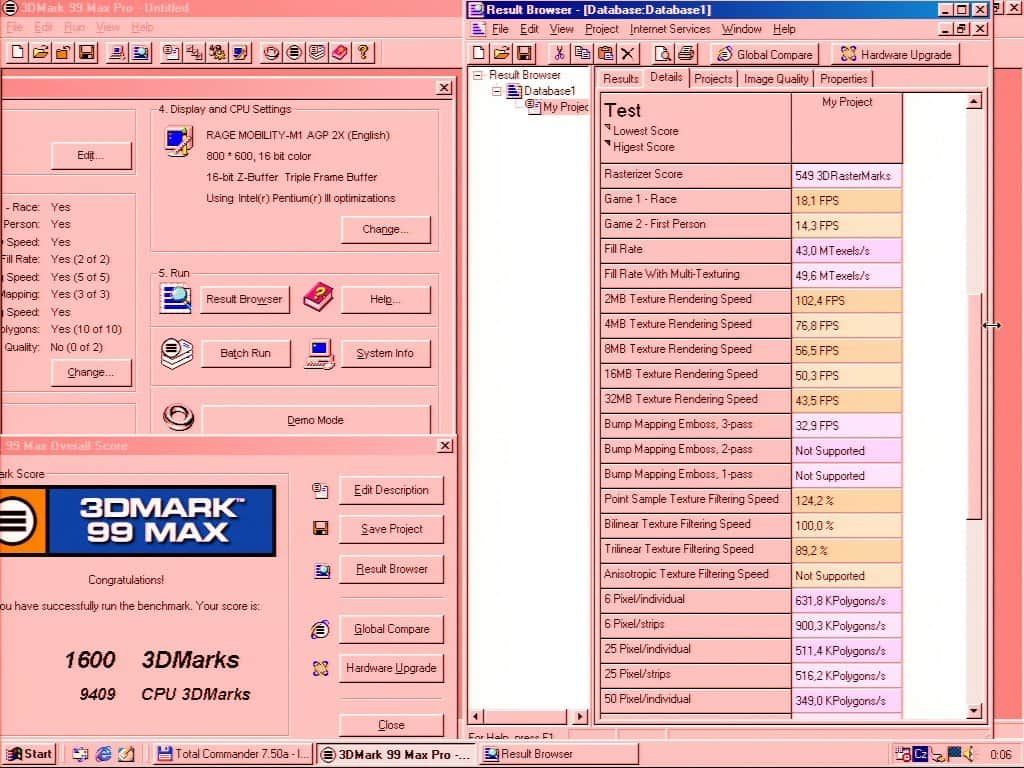
Task: Open File menu in Result Browser
Action: click(x=500, y=29)
